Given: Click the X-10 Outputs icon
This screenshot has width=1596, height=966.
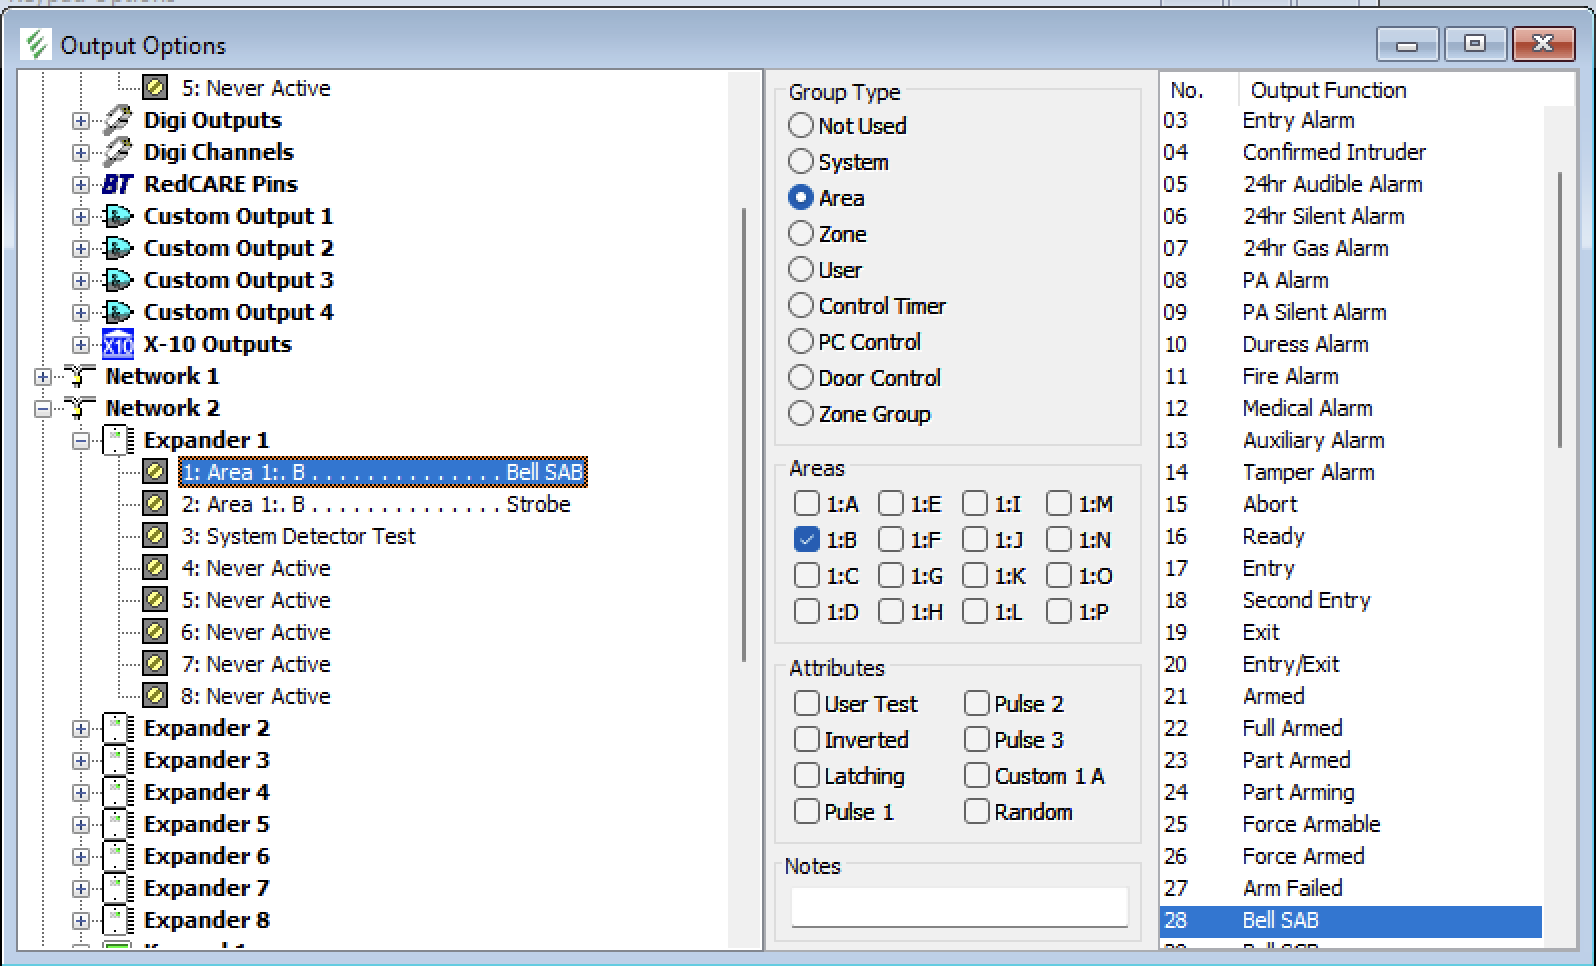Looking at the screenshot, I should [118, 344].
